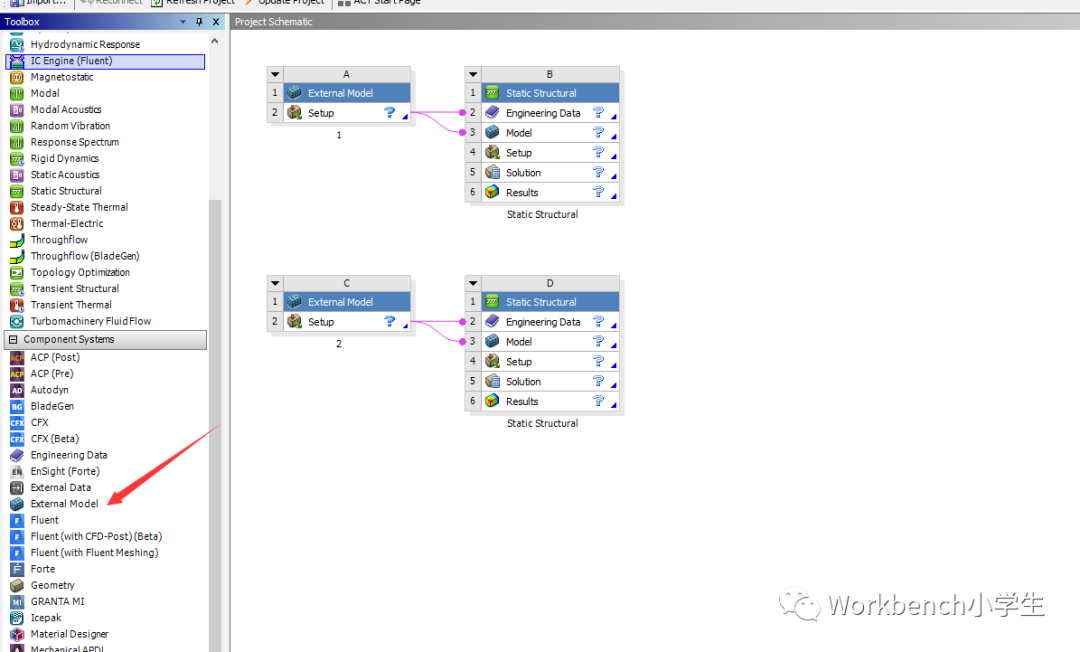Screen dimensions: 1080x652
Task: Select the Response Spectrum icon
Action: pos(17,143)
